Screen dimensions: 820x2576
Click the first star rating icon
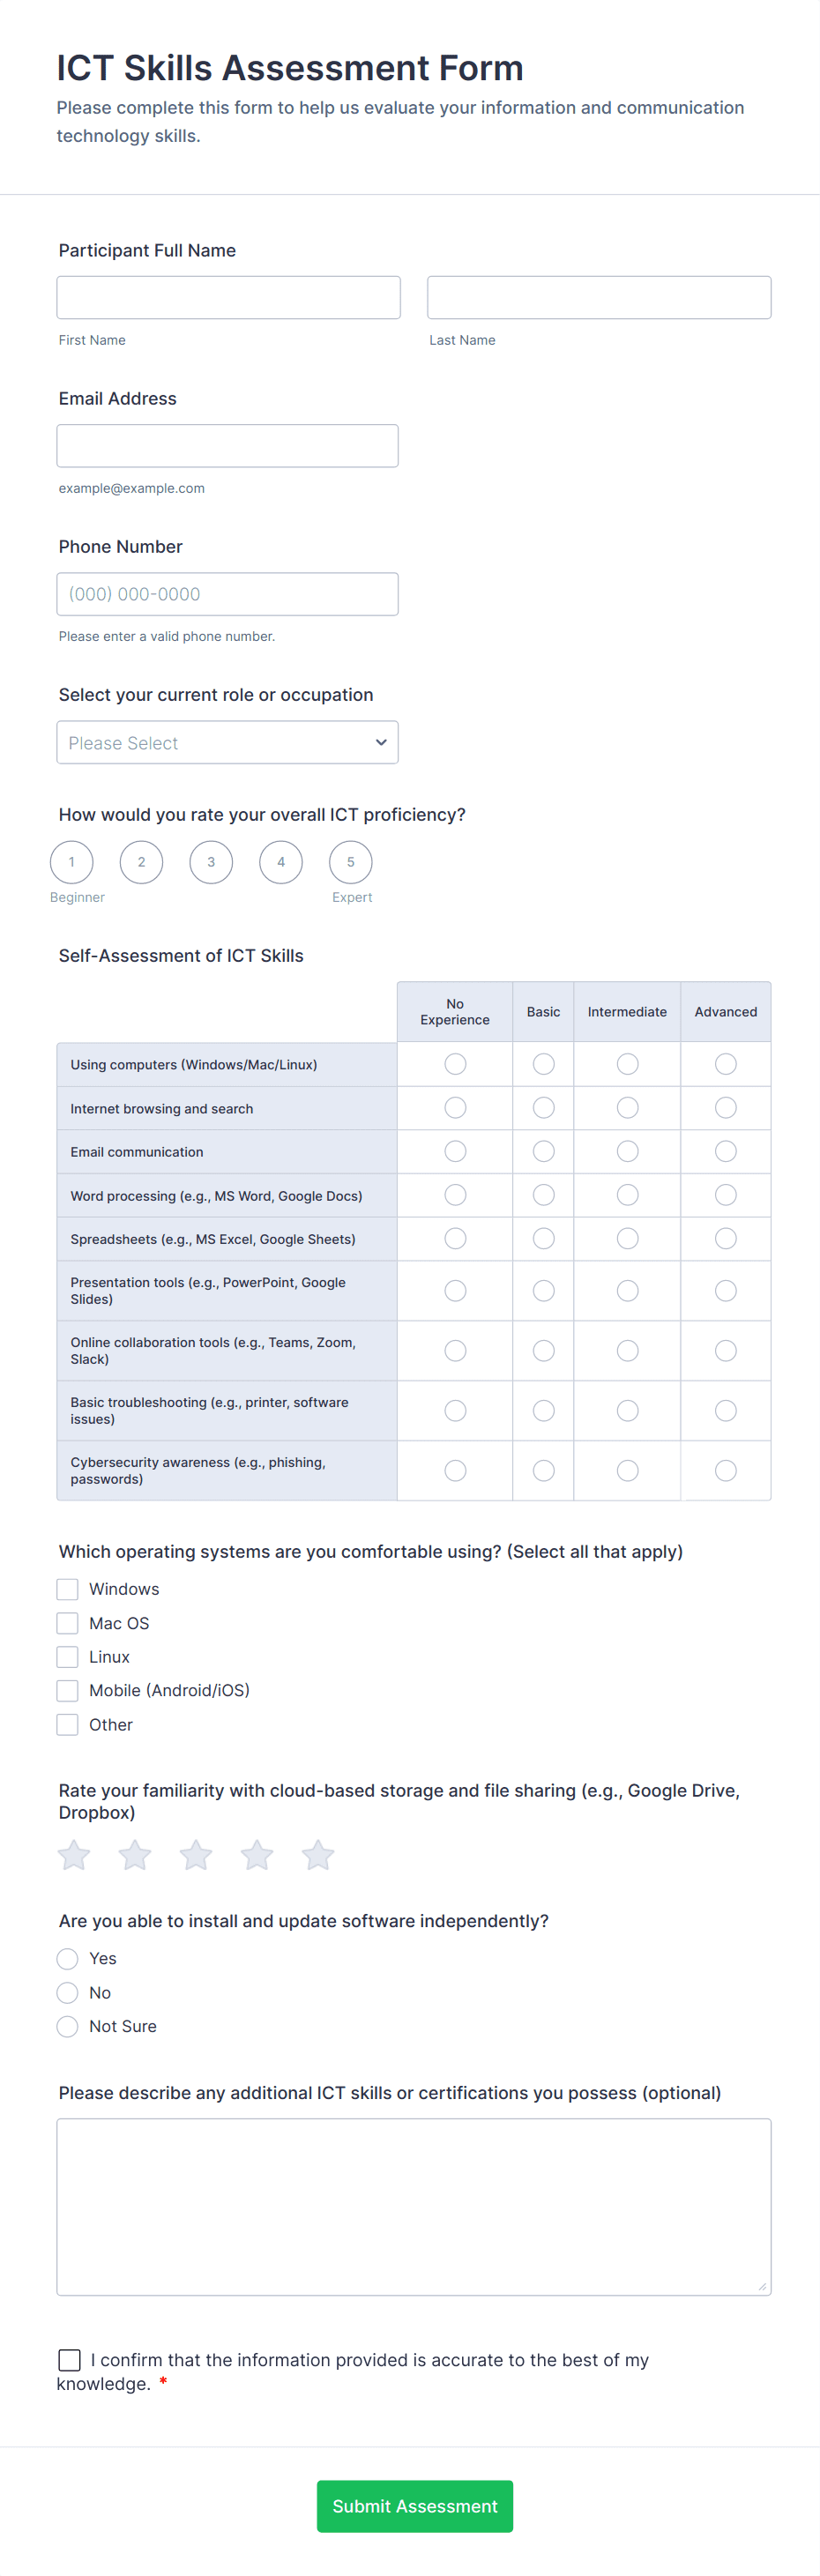tap(74, 1855)
